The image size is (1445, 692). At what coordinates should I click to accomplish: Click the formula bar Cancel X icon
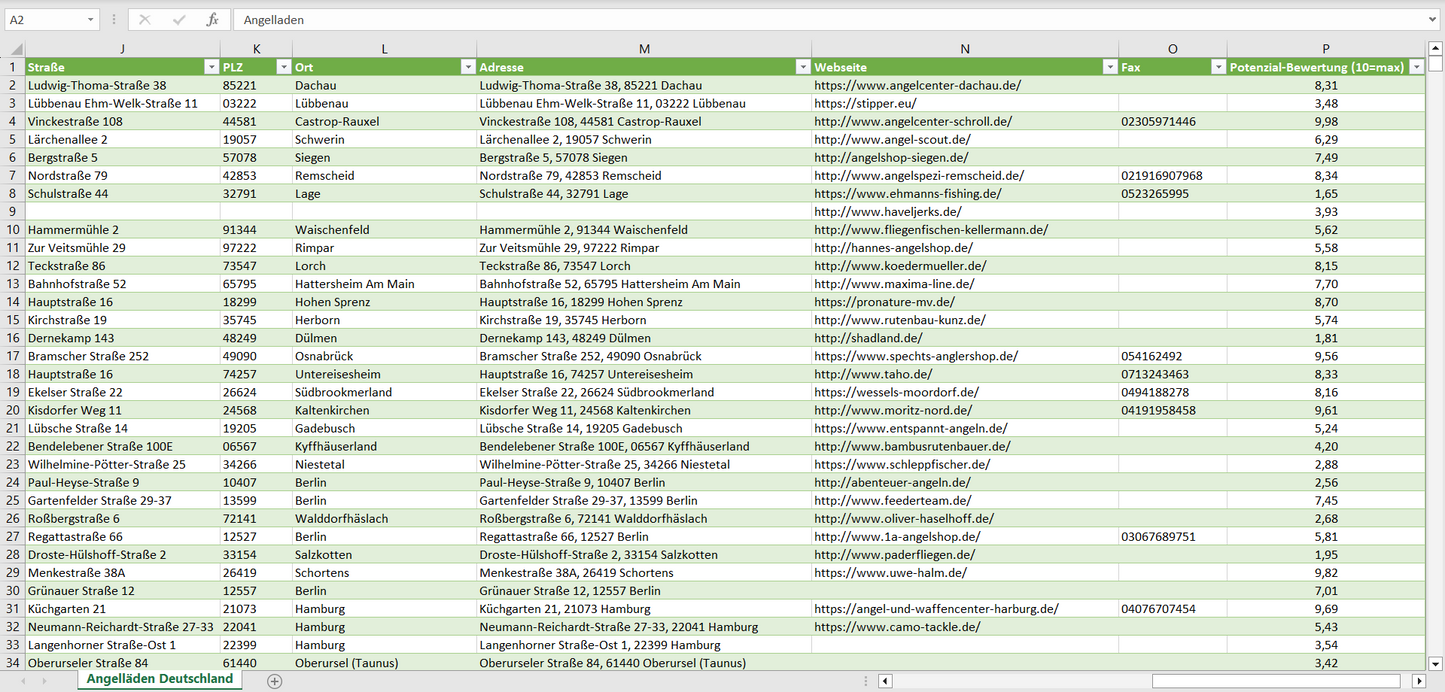[145, 20]
